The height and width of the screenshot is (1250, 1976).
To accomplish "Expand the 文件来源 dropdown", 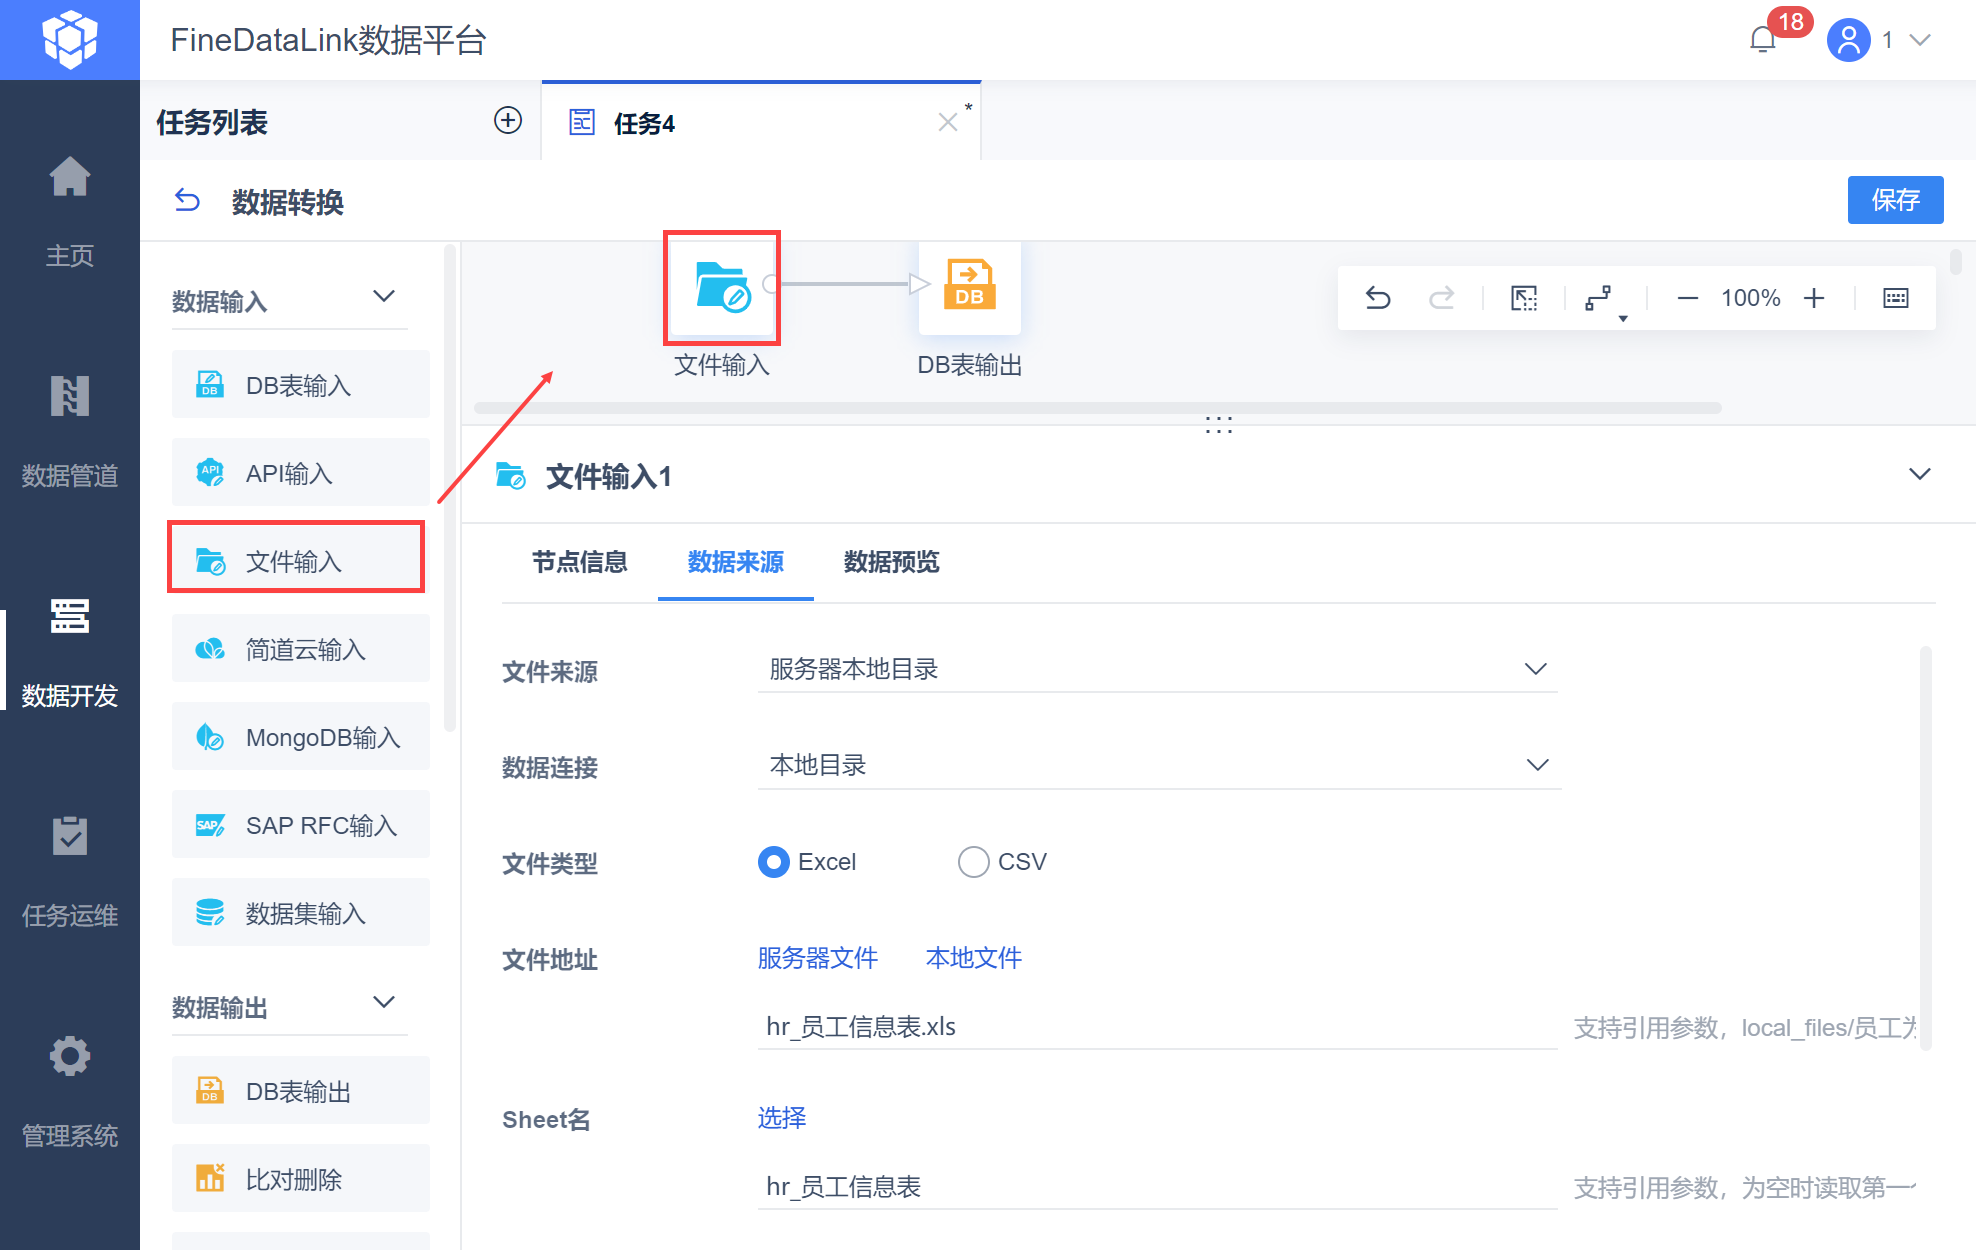I will tap(1157, 669).
